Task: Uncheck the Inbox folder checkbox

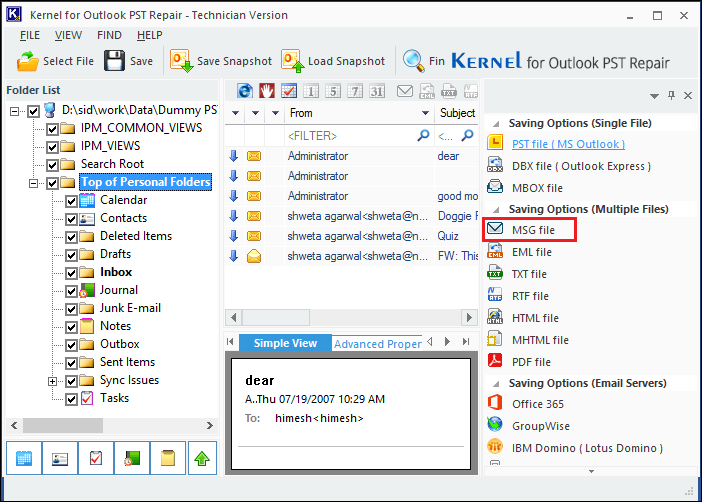Action: pos(71,273)
